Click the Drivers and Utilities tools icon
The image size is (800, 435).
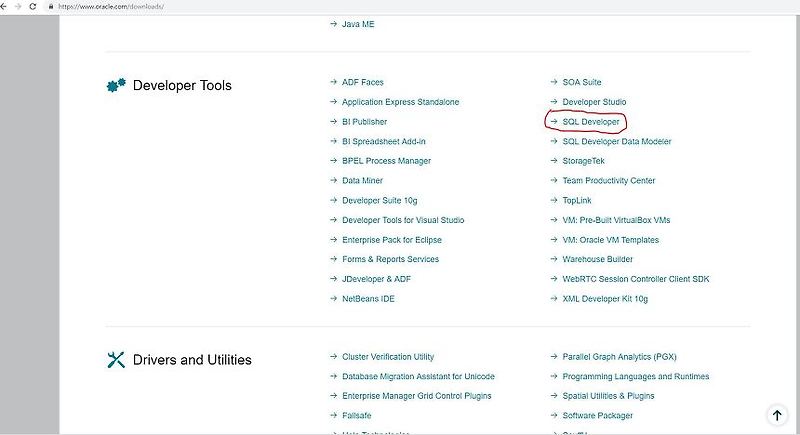point(116,360)
